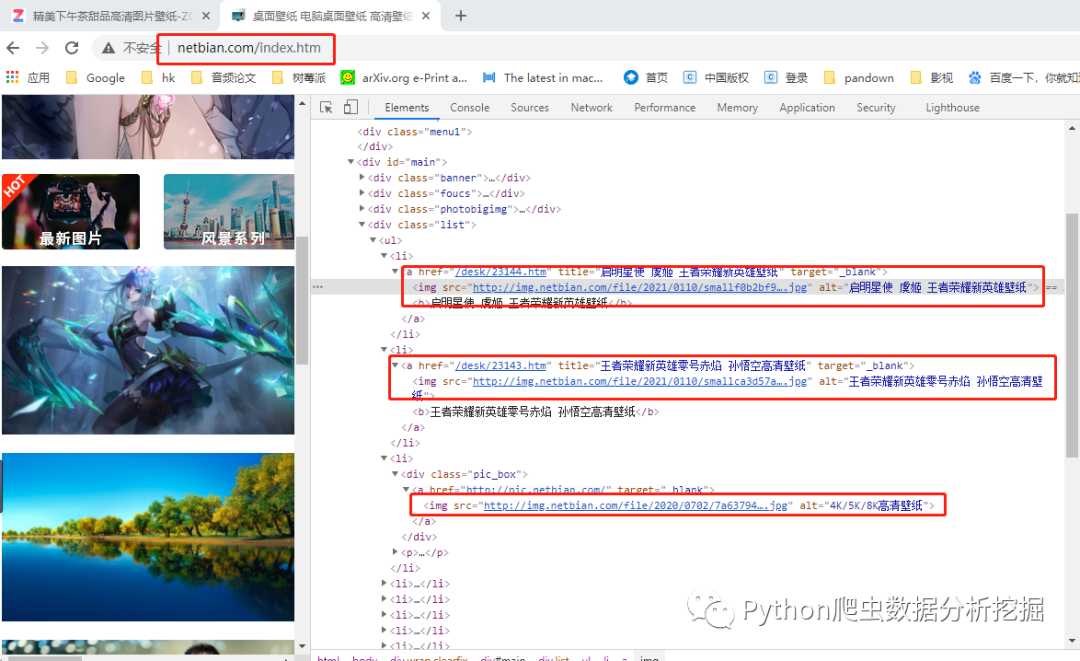The height and width of the screenshot is (661, 1080).
Task: Collapse the anchor node for /desk/23143.htm
Action: [x=395, y=366]
